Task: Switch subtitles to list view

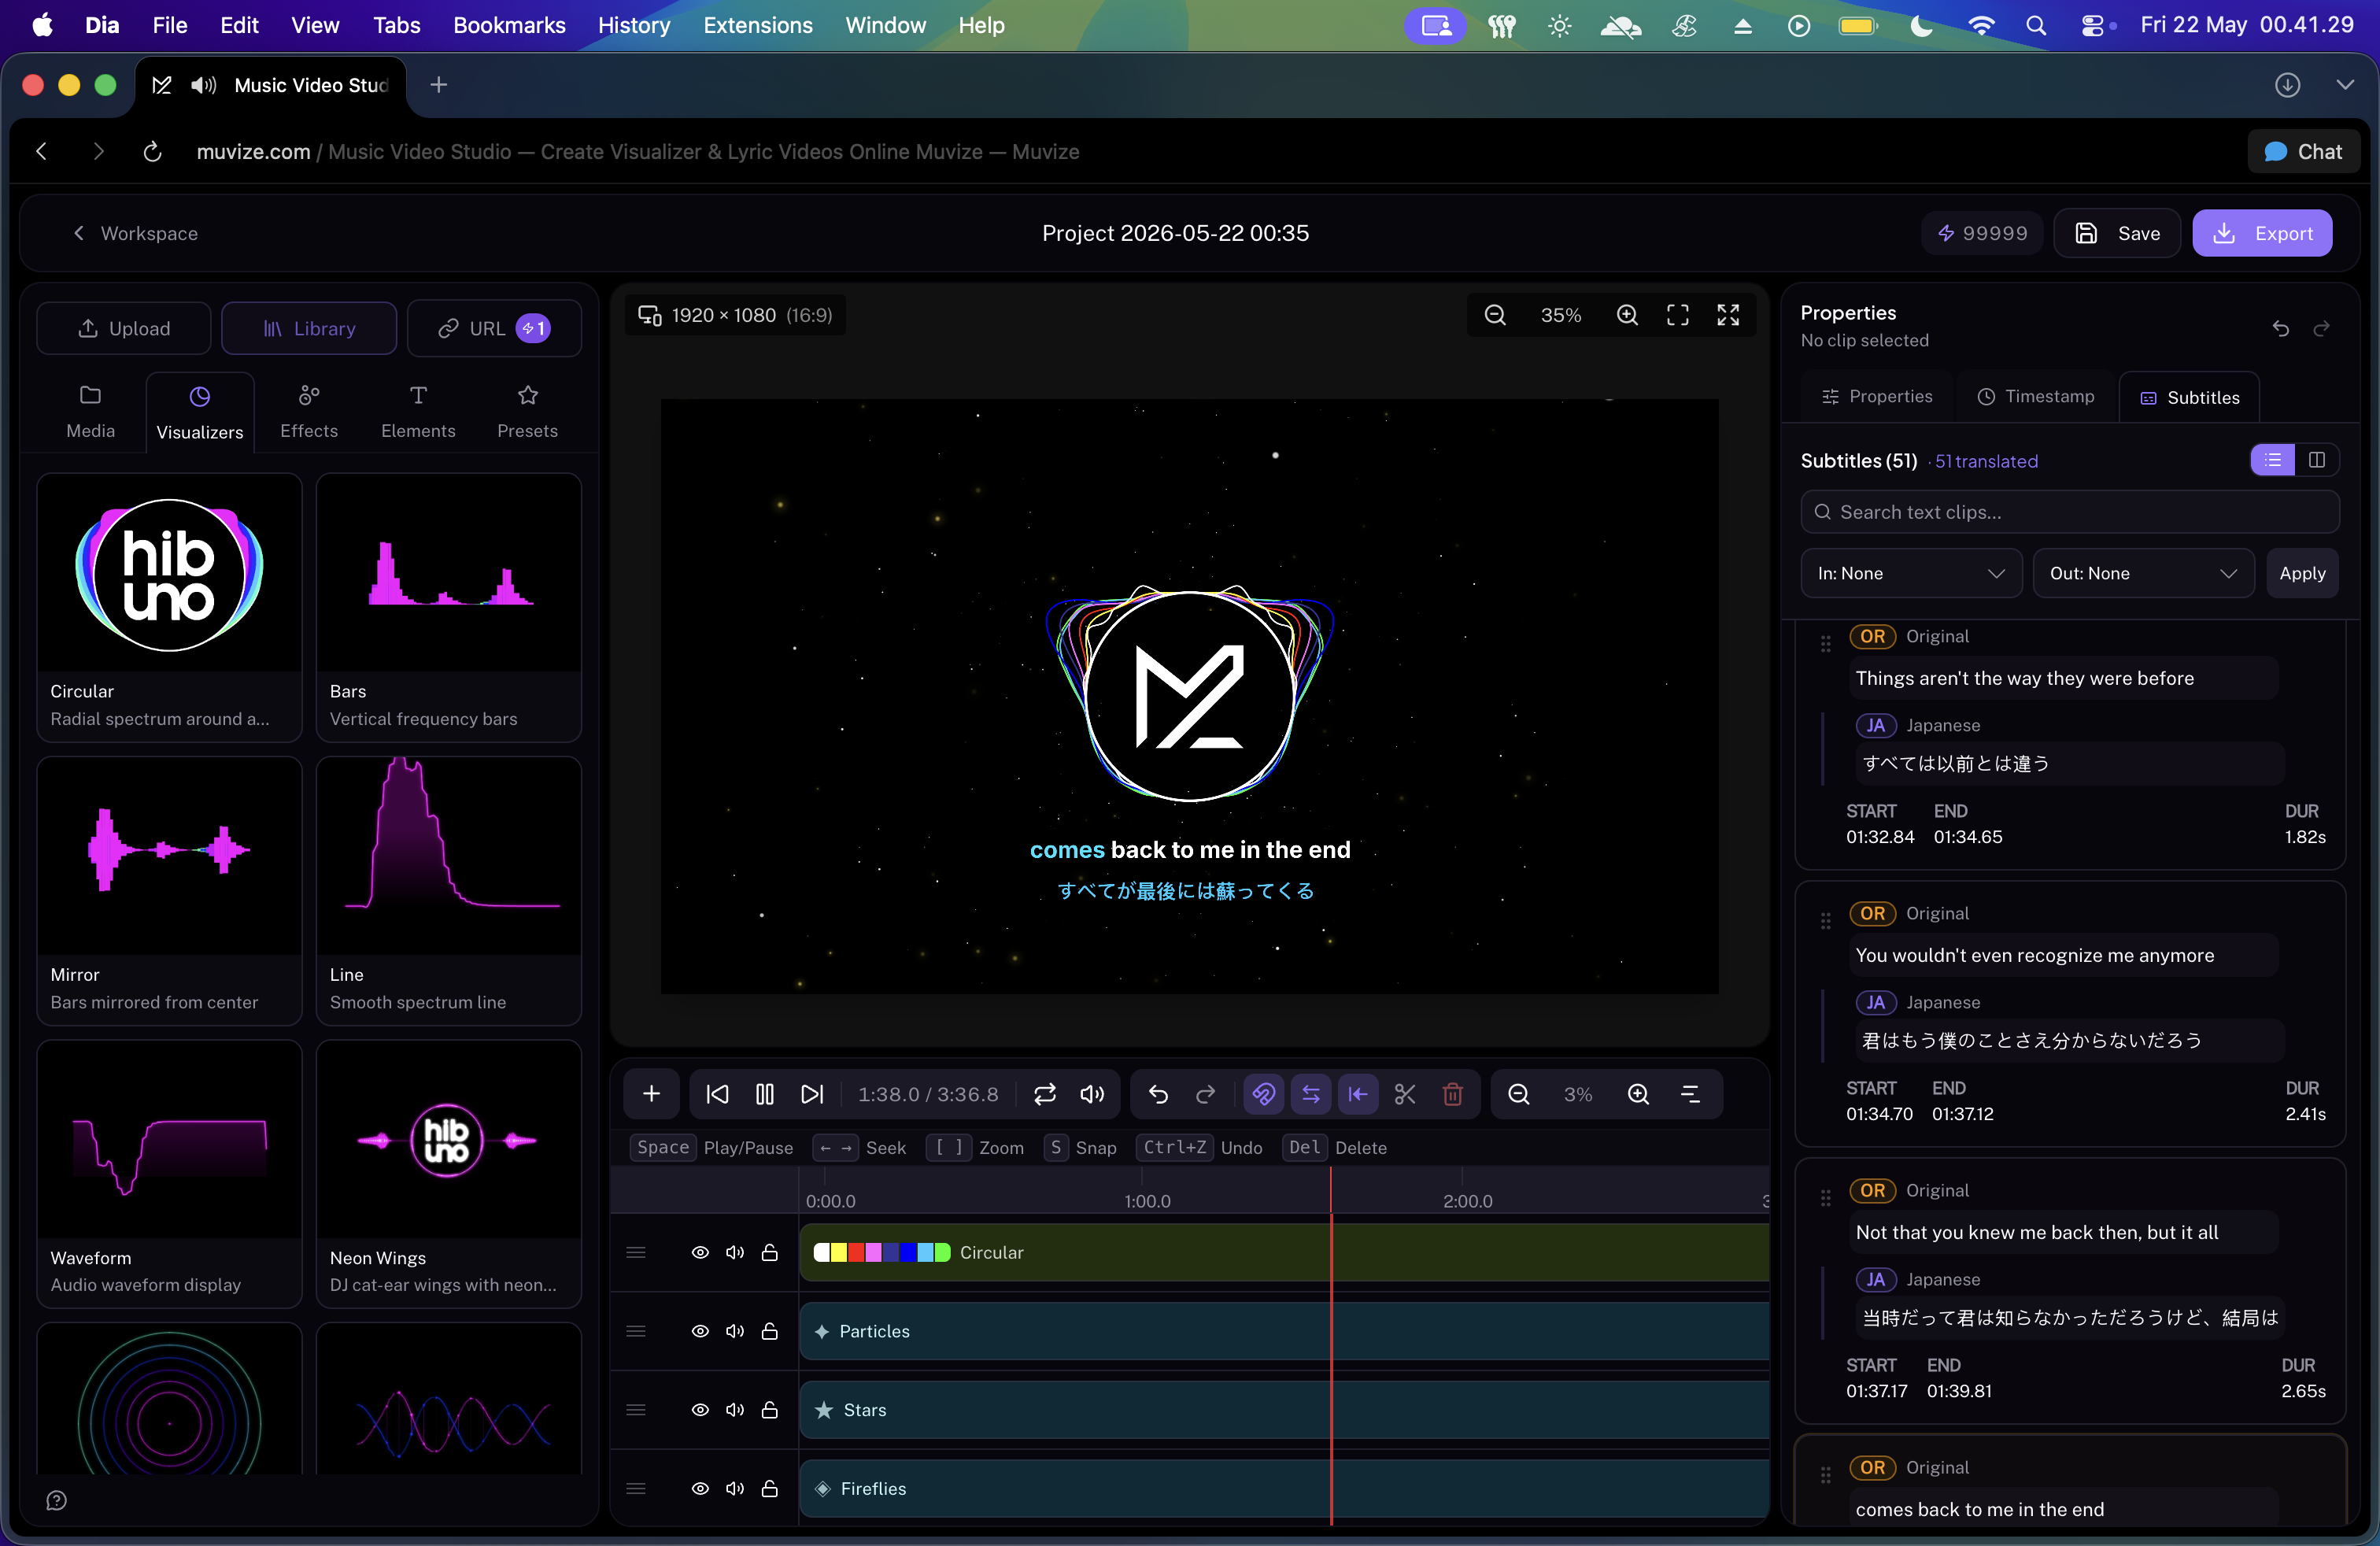Action: coord(2273,460)
